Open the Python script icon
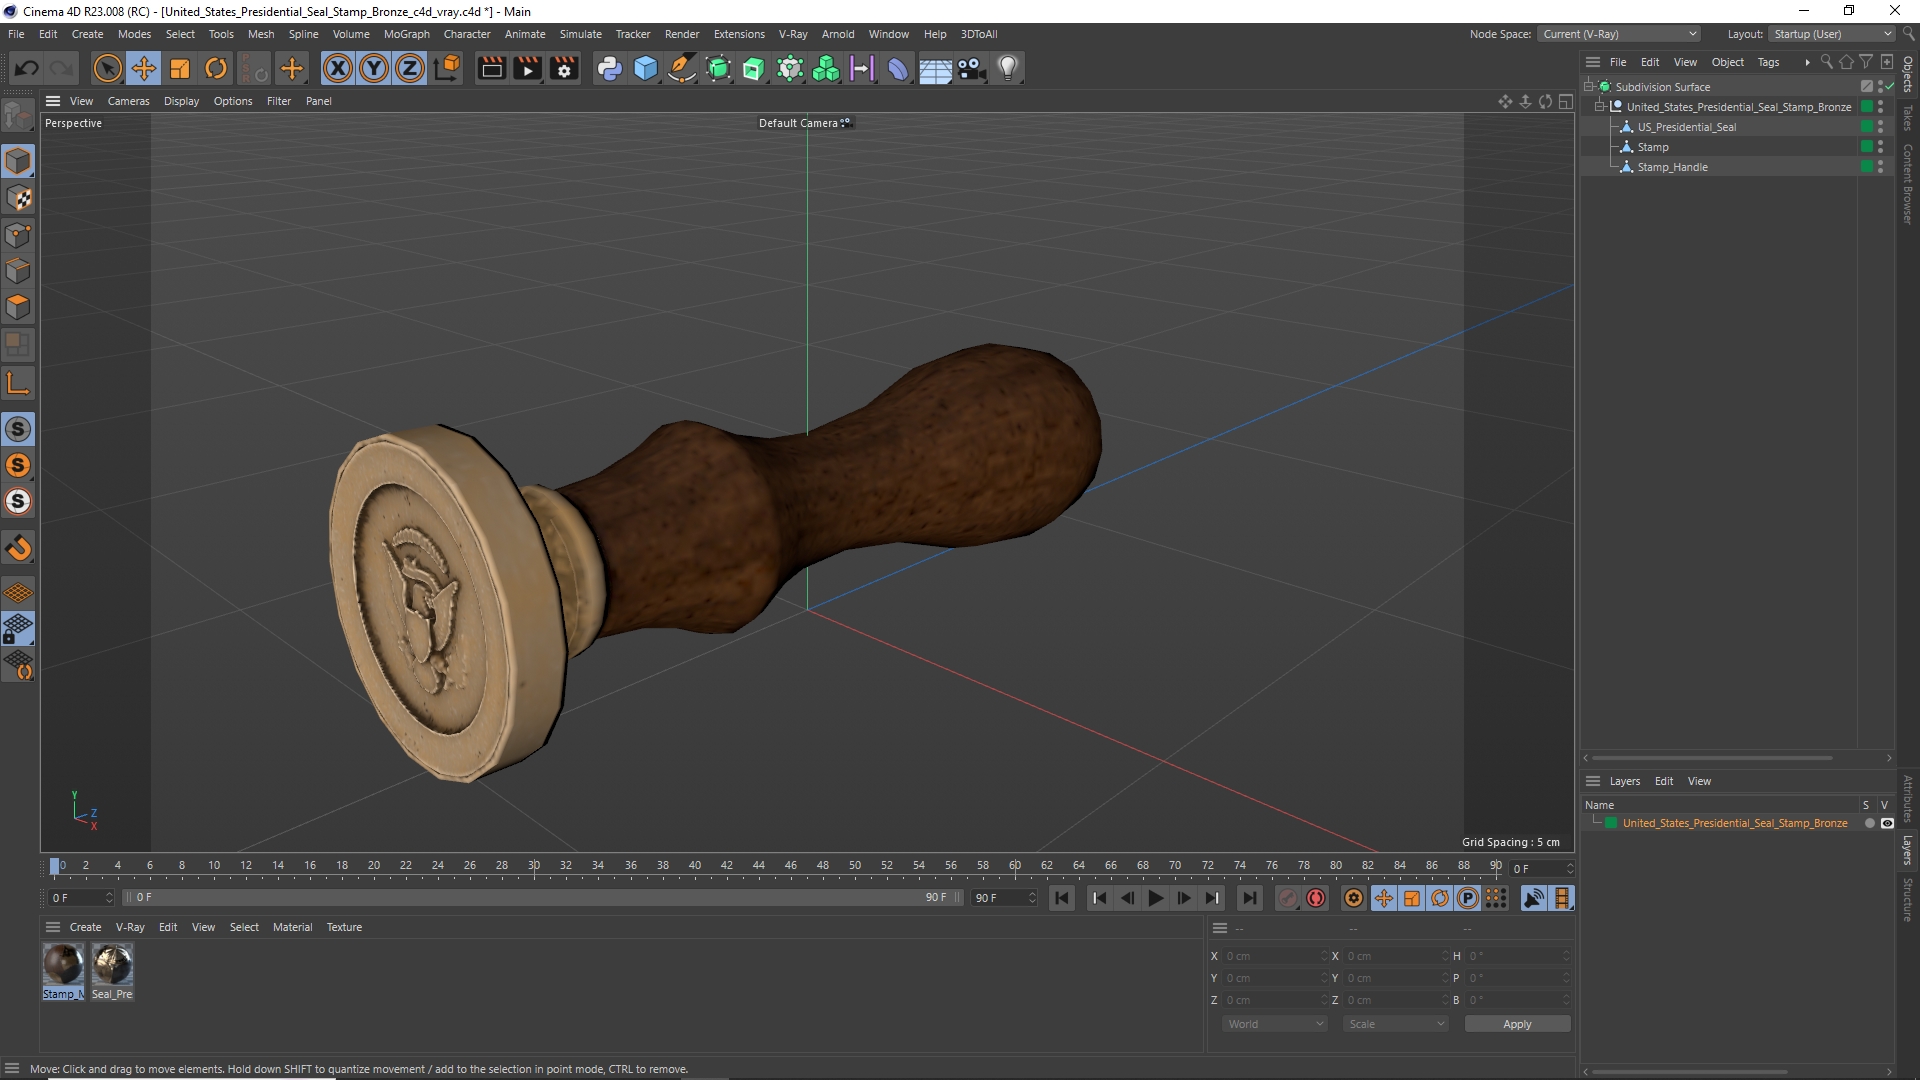This screenshot has height=1080, width=1920. pyautogui.click(x=609, y=68)
